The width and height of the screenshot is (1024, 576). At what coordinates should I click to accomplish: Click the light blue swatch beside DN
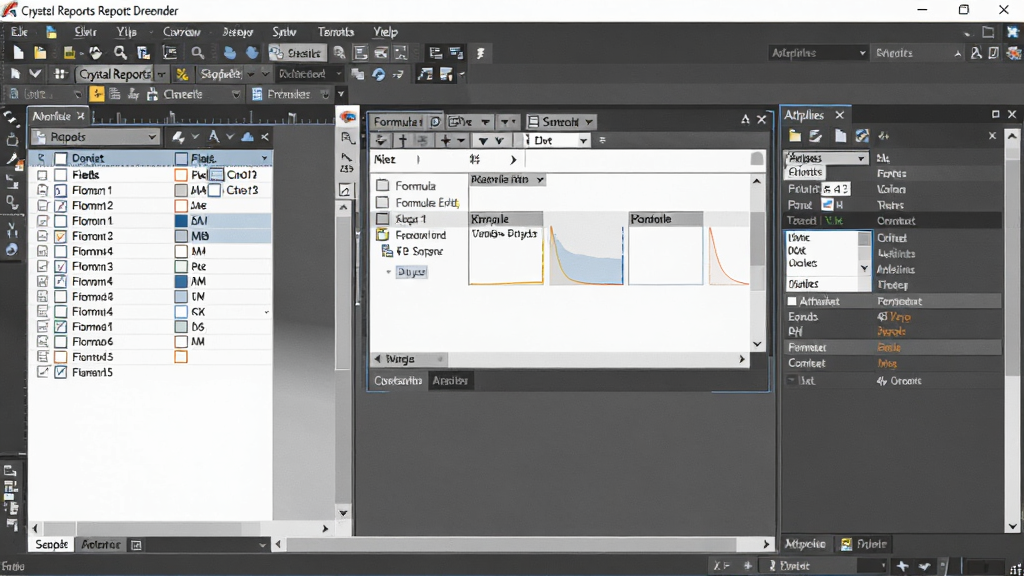click(181, 296)
